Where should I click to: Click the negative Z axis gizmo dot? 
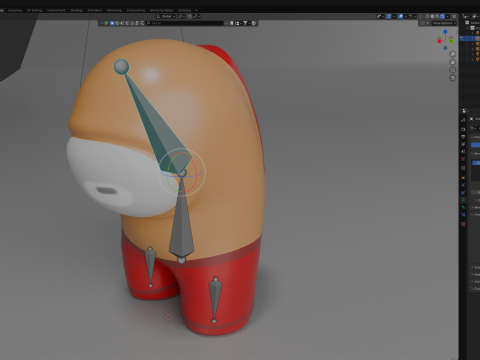pos(445,48)
